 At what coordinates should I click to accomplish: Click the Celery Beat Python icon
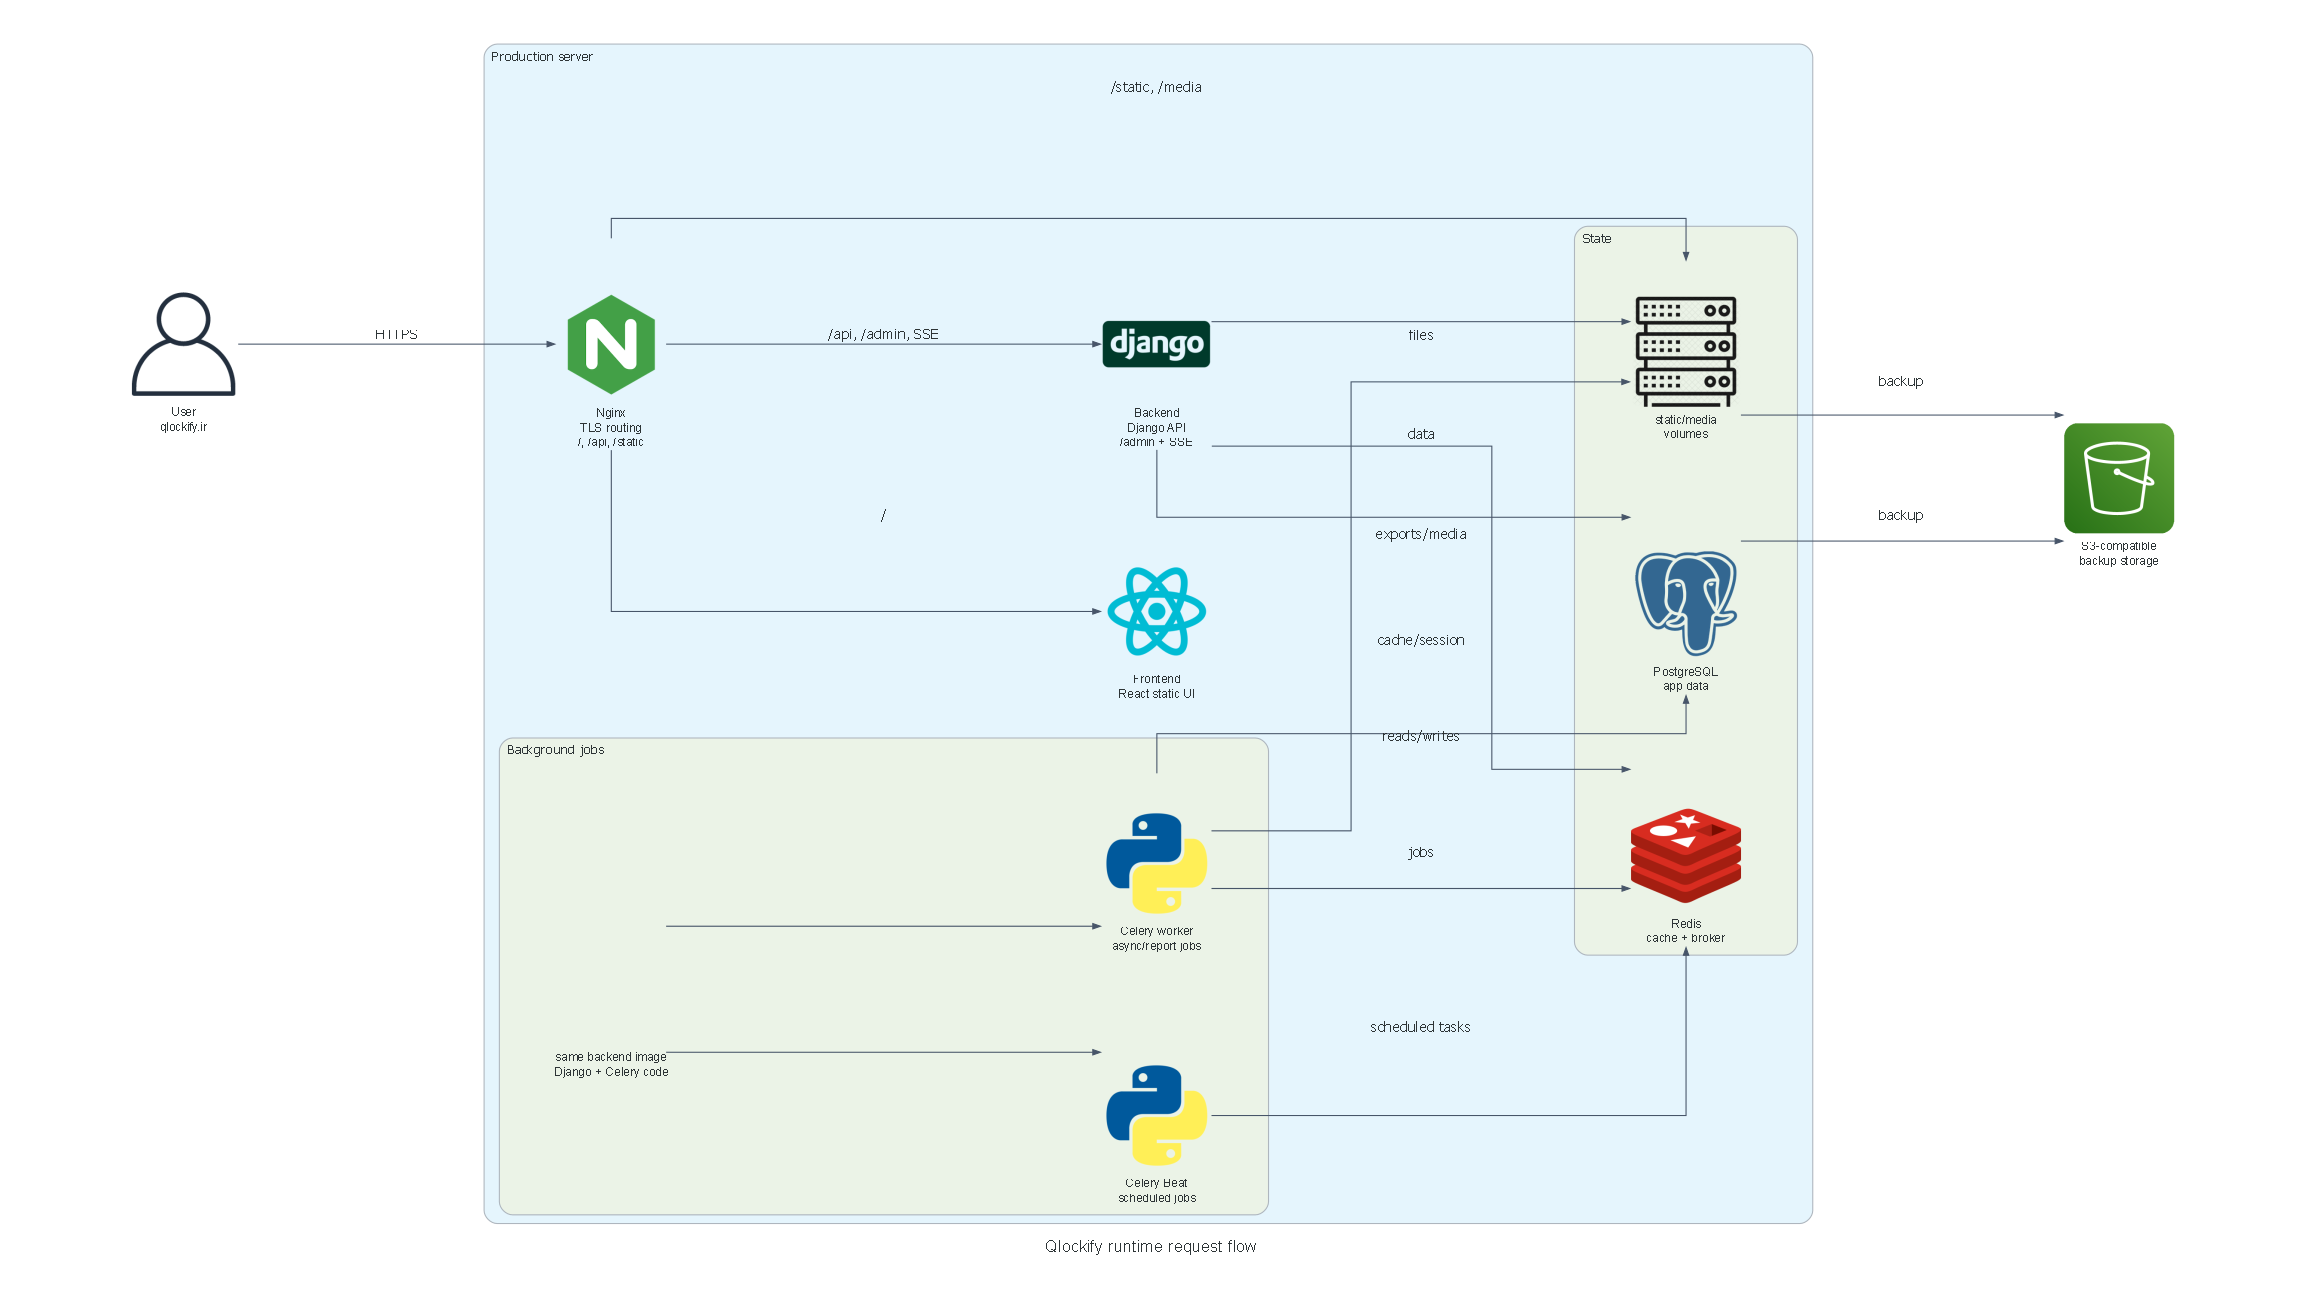pos(1156,1115)
